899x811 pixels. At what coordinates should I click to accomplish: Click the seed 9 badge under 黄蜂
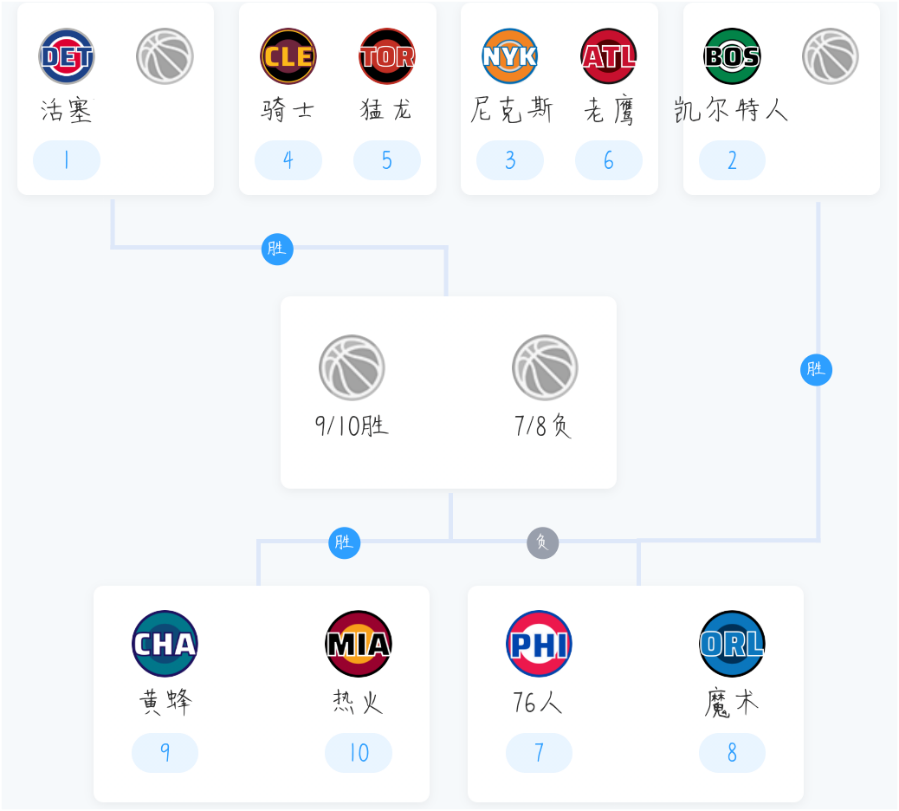point(165,753)
